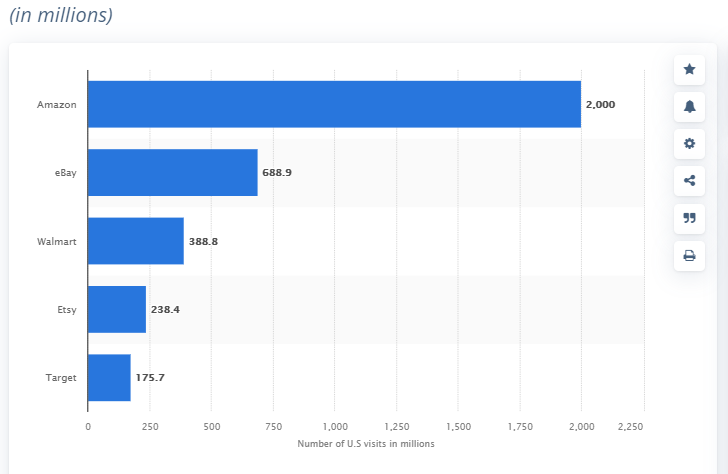Viewport: 728px width, 474px height.
Task: Click the 500 x-axis tick label
Action: (x=212, y=427)
